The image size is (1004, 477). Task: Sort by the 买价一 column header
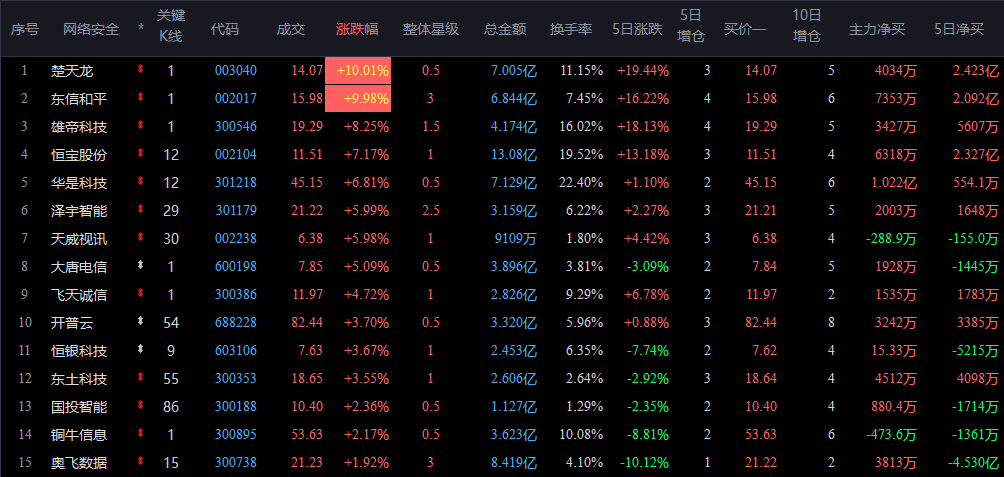(x=745, y=29)
